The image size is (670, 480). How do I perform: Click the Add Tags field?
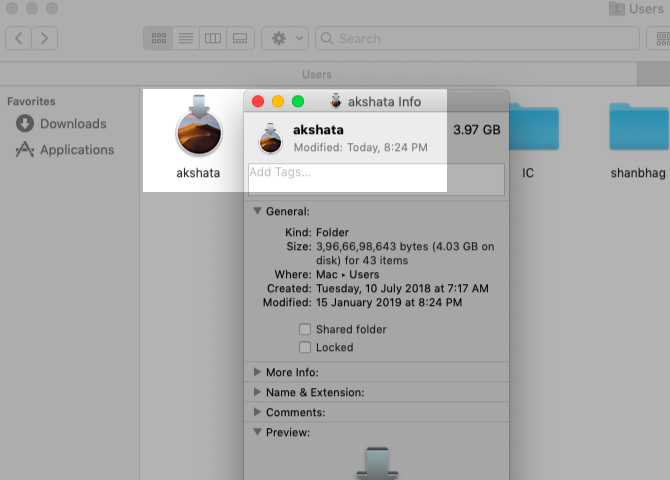point(376,180)
